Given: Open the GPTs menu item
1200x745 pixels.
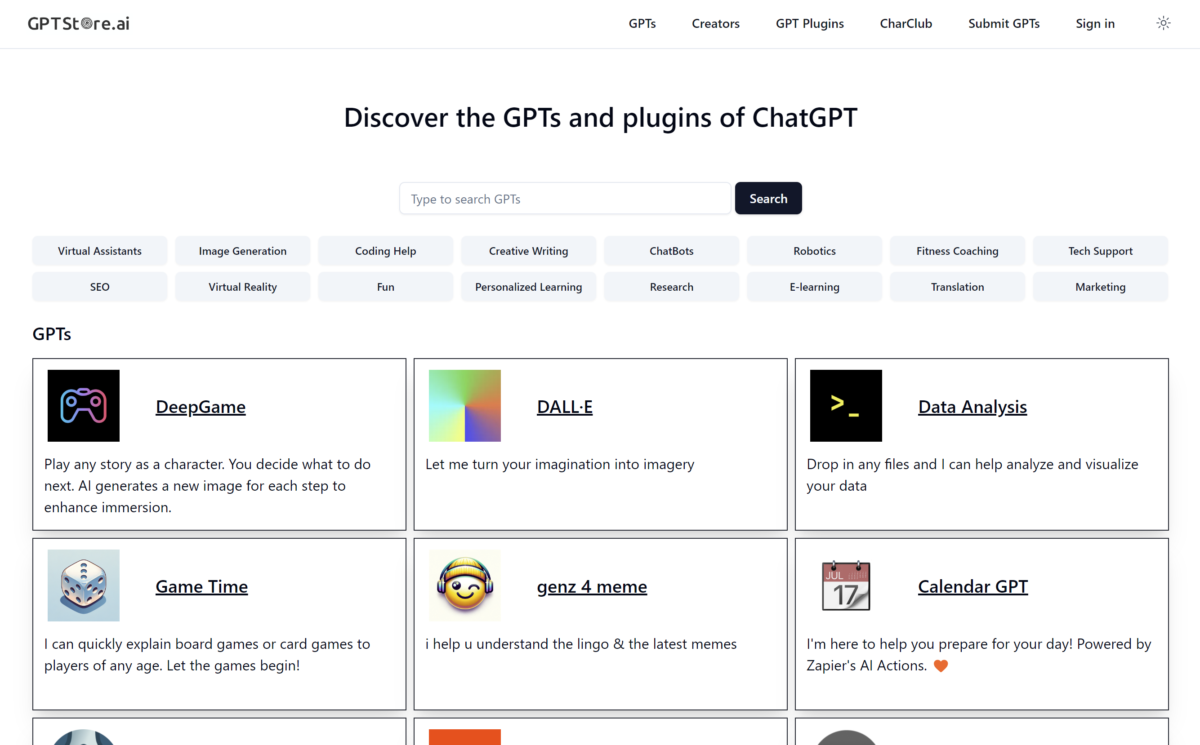Looking at the screenshot, I should coord(642,23).
